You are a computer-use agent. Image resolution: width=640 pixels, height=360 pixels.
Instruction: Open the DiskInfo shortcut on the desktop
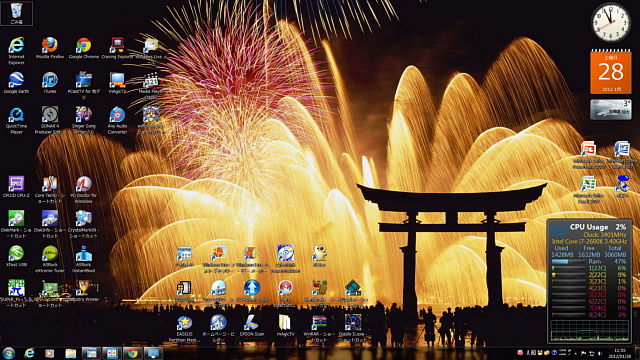pyautogui.click(x=50, y=224)
